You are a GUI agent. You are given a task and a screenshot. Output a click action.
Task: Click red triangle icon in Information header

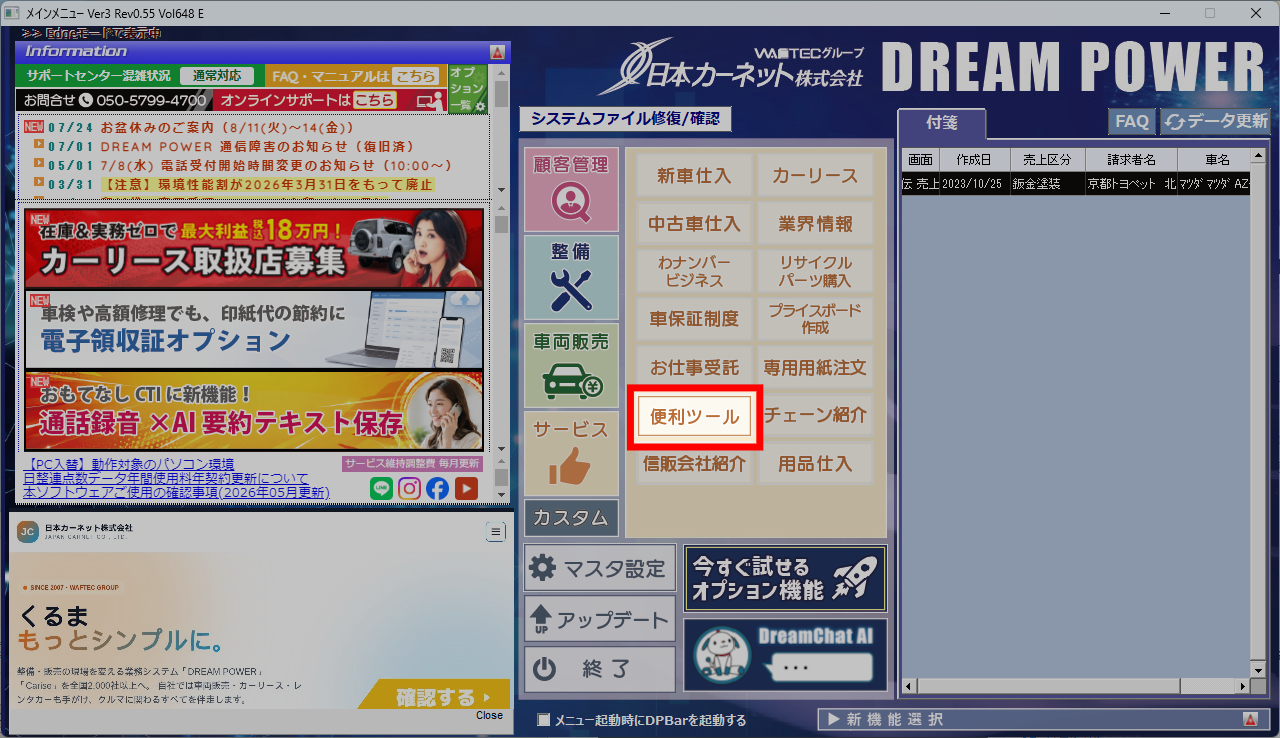point(497,51)
